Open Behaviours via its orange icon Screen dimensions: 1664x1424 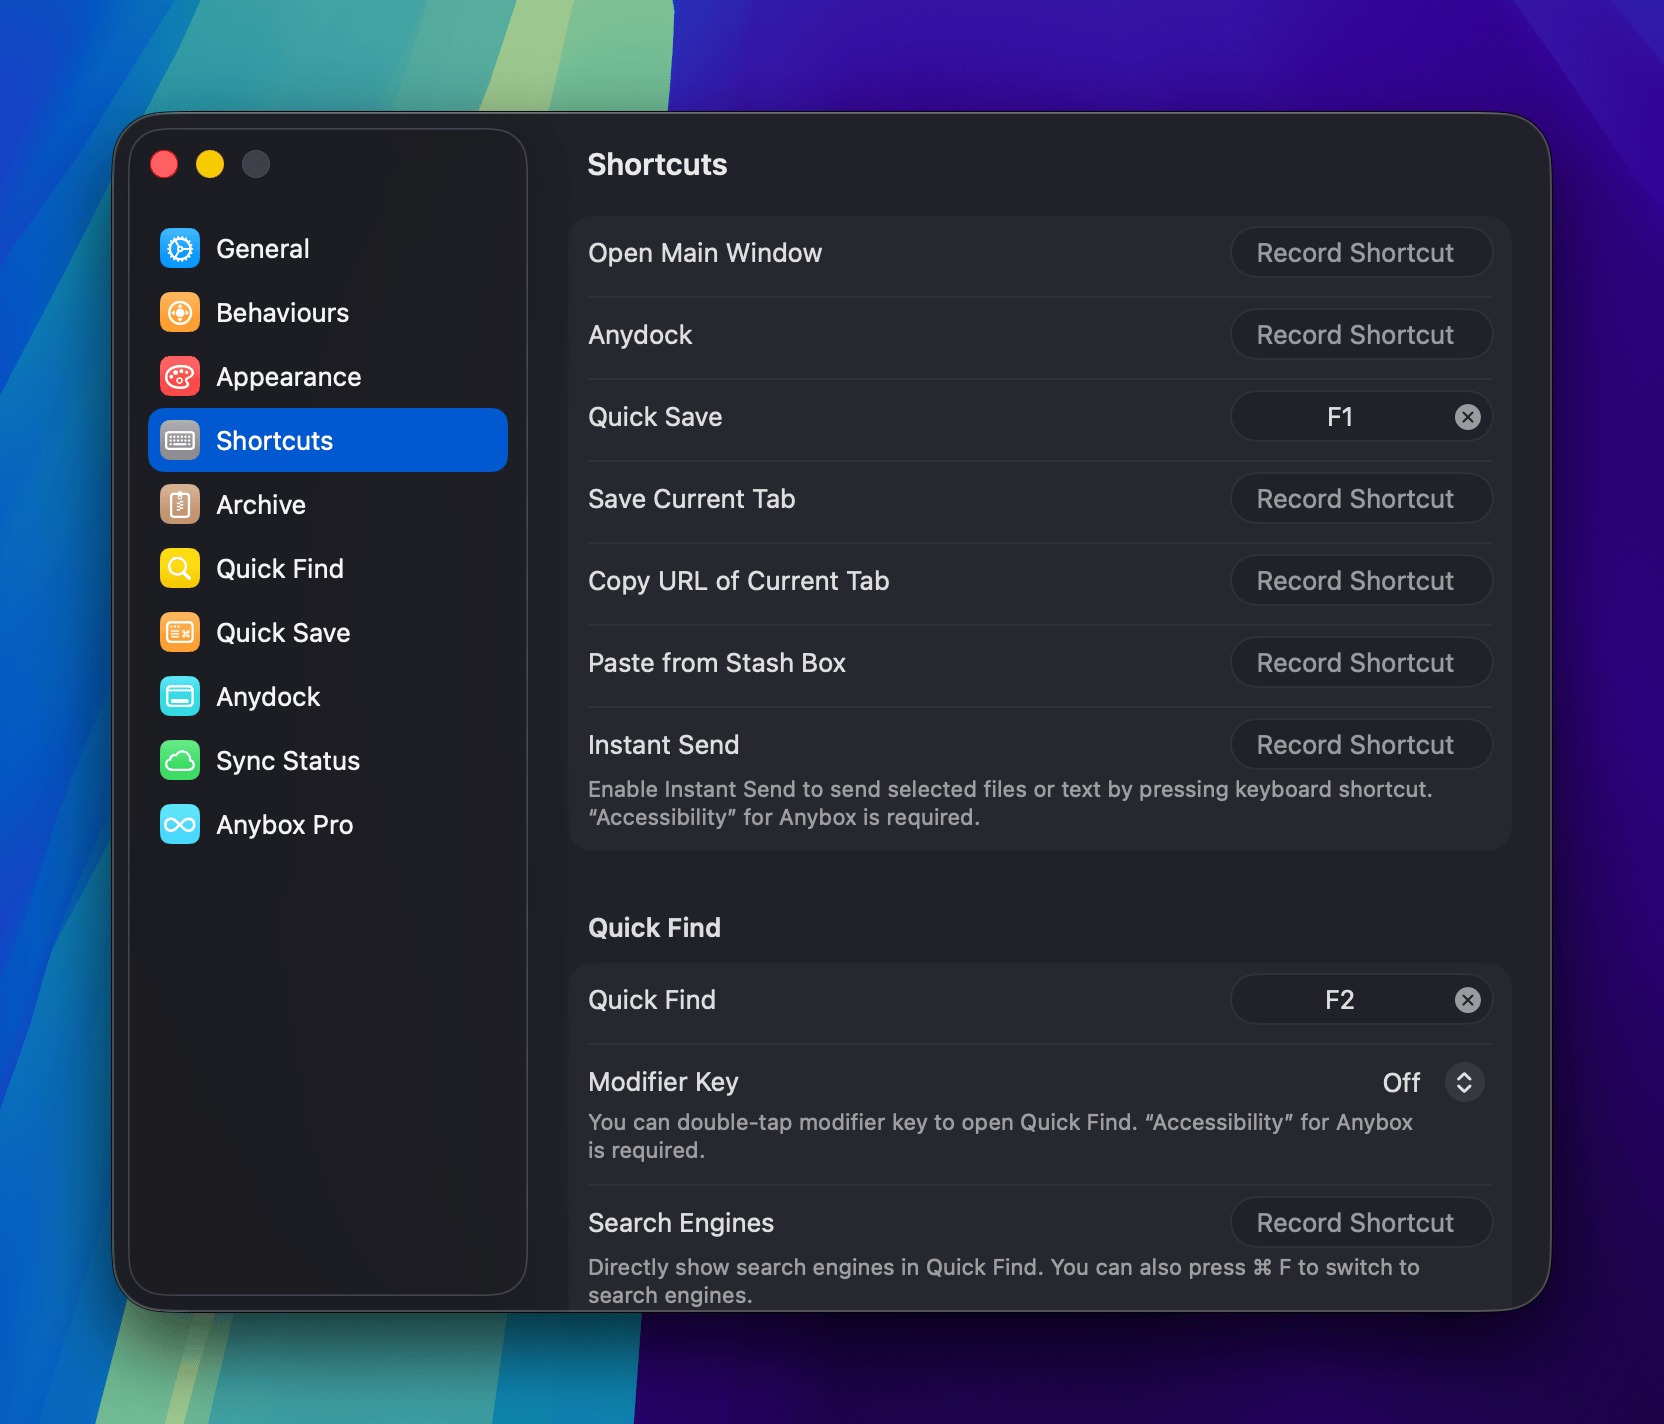(x=180, y=313)
